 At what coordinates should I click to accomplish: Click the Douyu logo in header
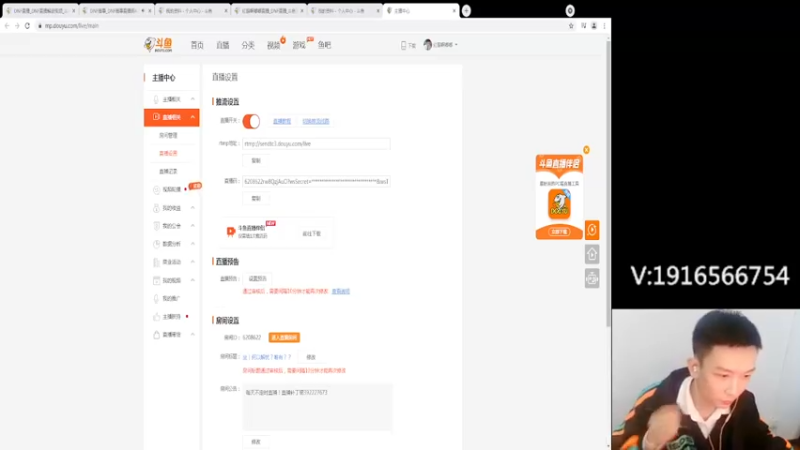(158, 45)
